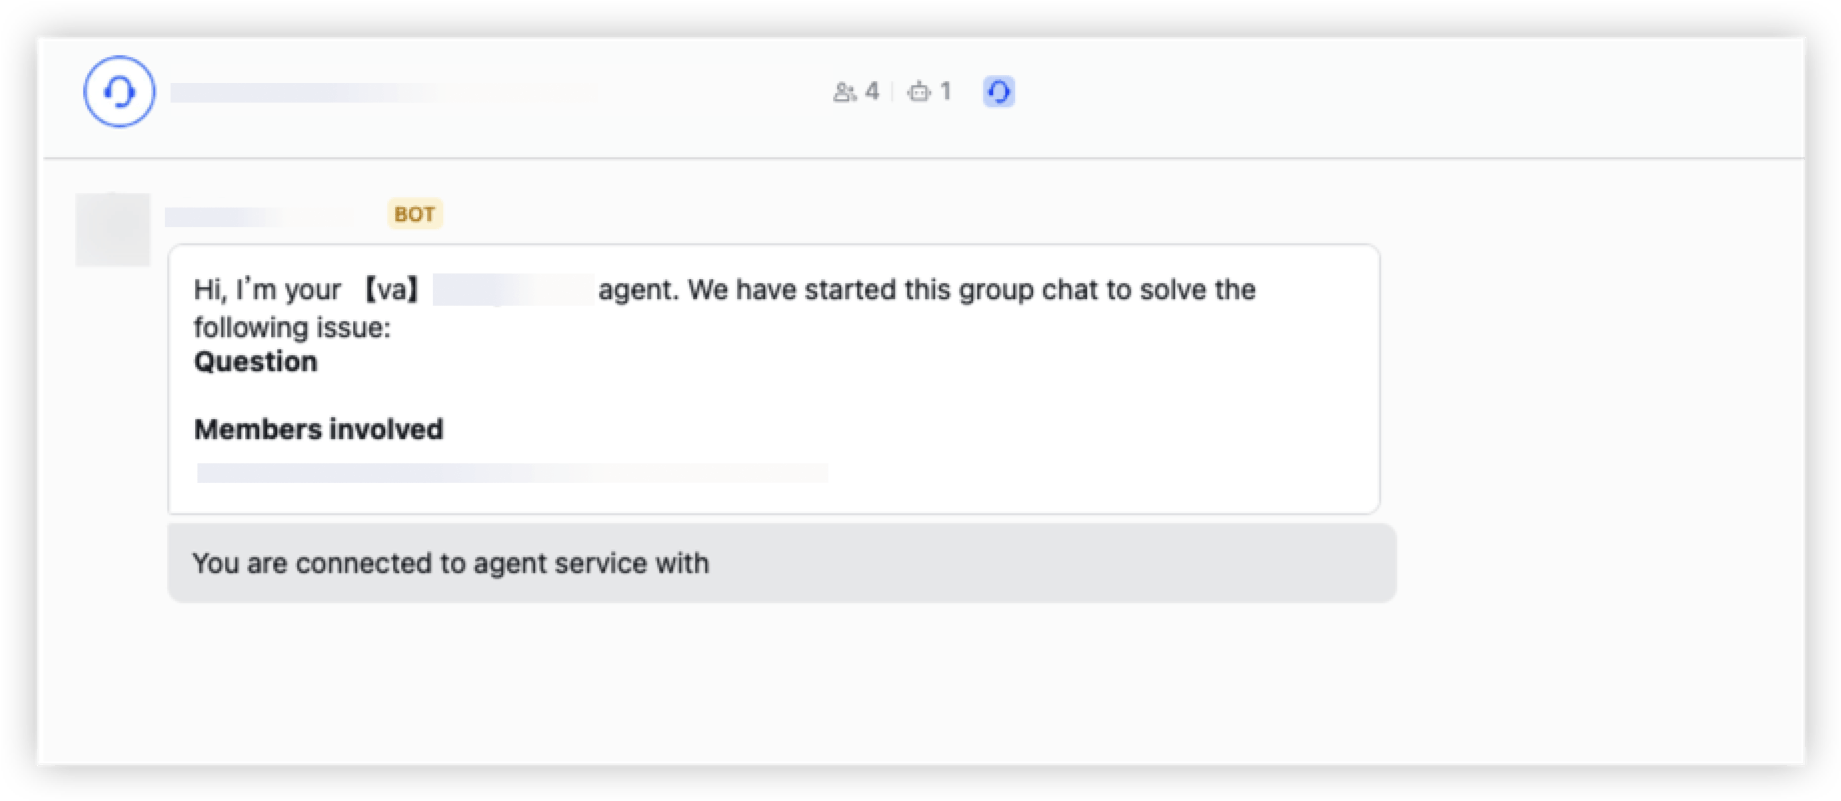Image resolution: width=1841 pixels, height=801 pixels.
Task: Click the headset group avatar icon
Action: pyautogui.click(x=119, y=92)
